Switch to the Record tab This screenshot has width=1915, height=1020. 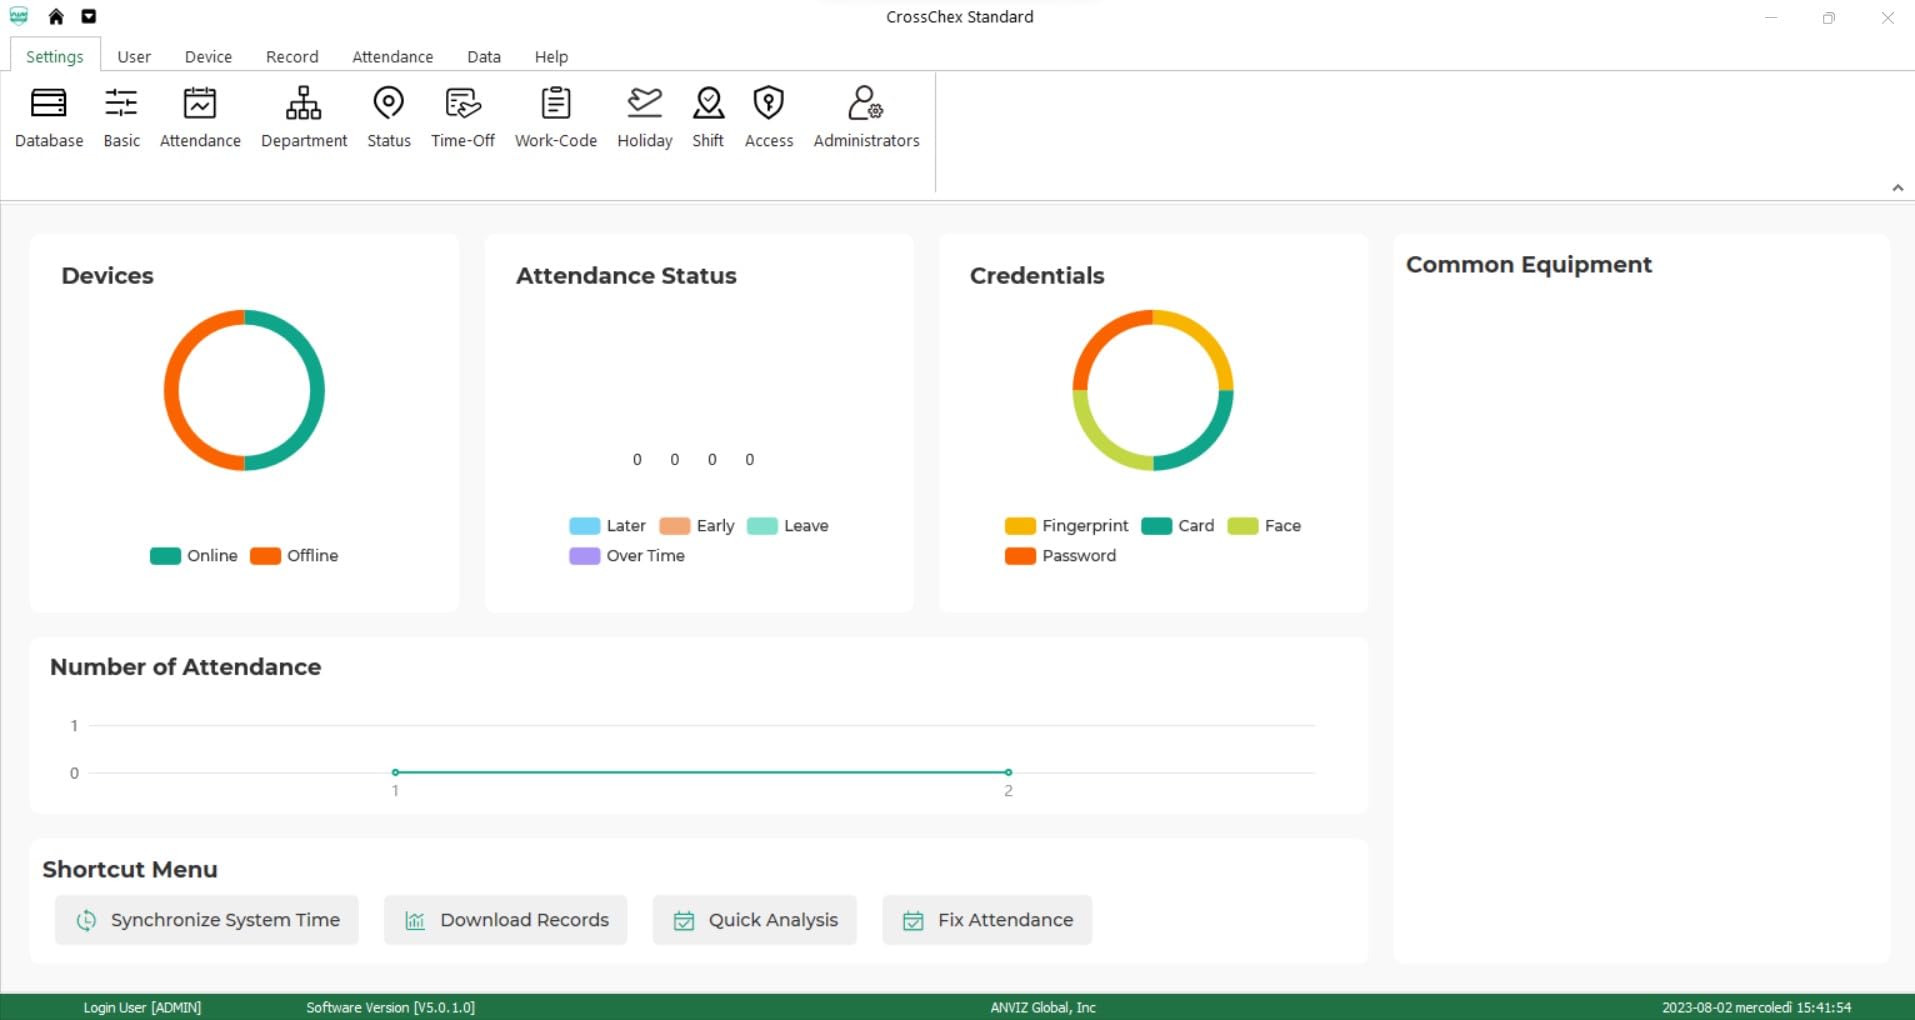pos(292,56)
